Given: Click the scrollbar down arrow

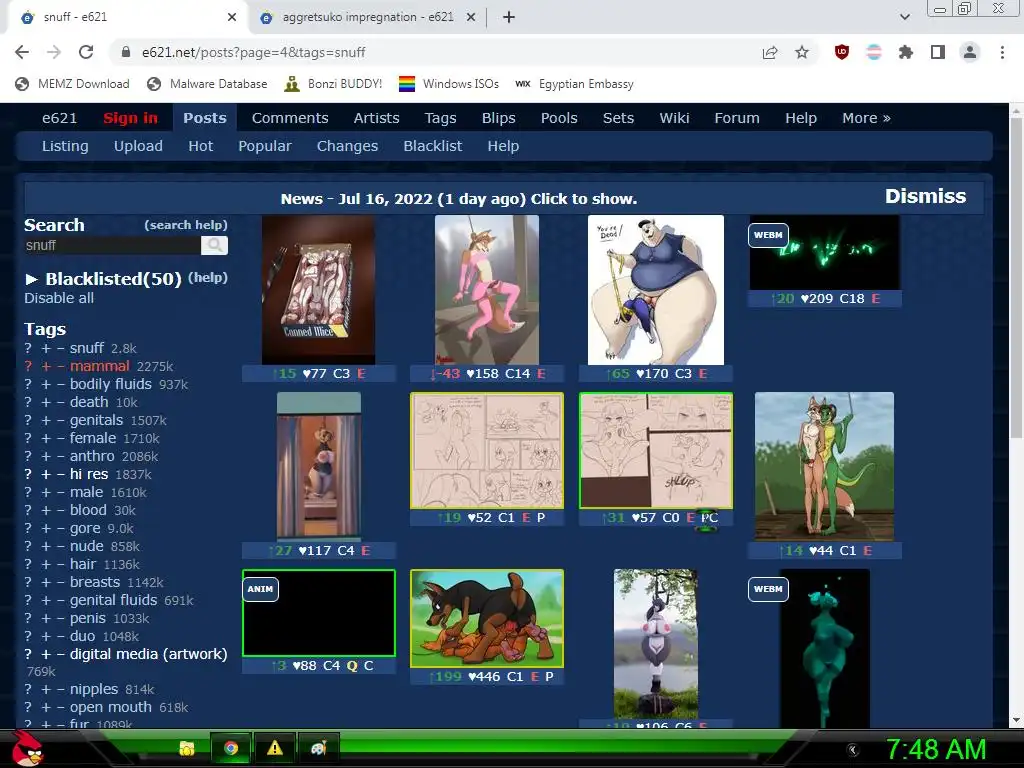Looking at the screenshot, I should (1016, 720).
